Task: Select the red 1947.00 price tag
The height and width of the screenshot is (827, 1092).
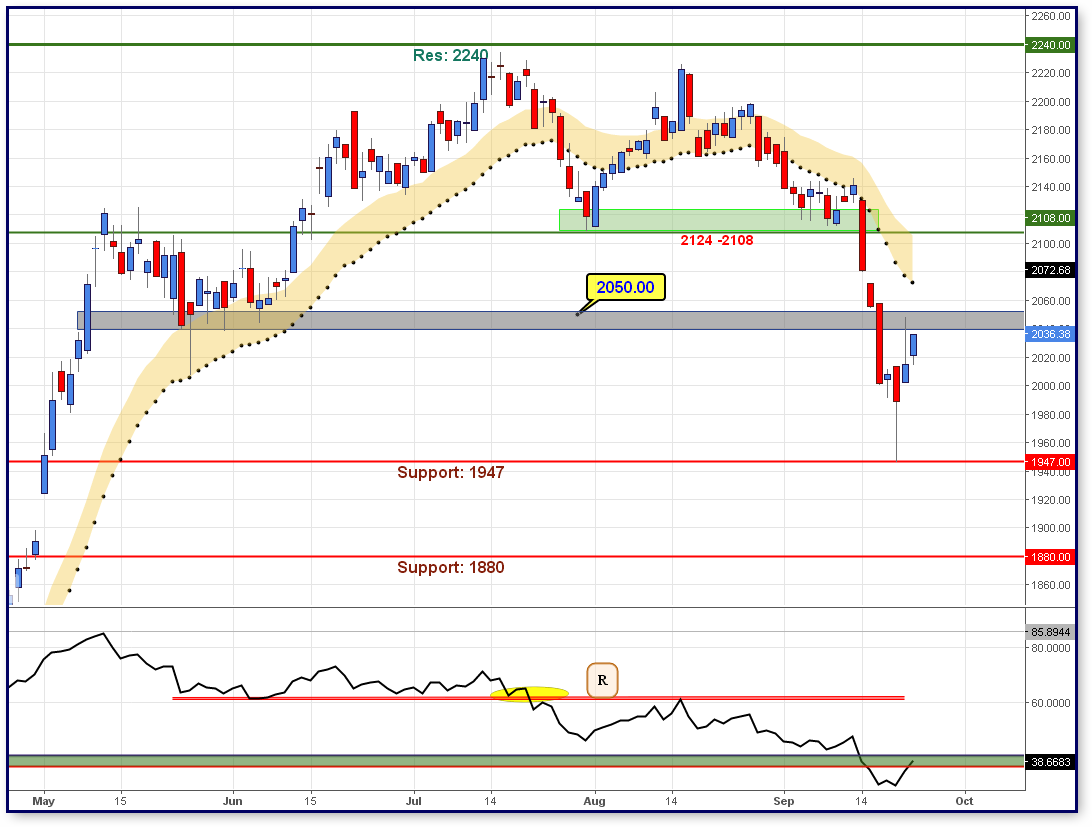Action: coord(1050,462)
